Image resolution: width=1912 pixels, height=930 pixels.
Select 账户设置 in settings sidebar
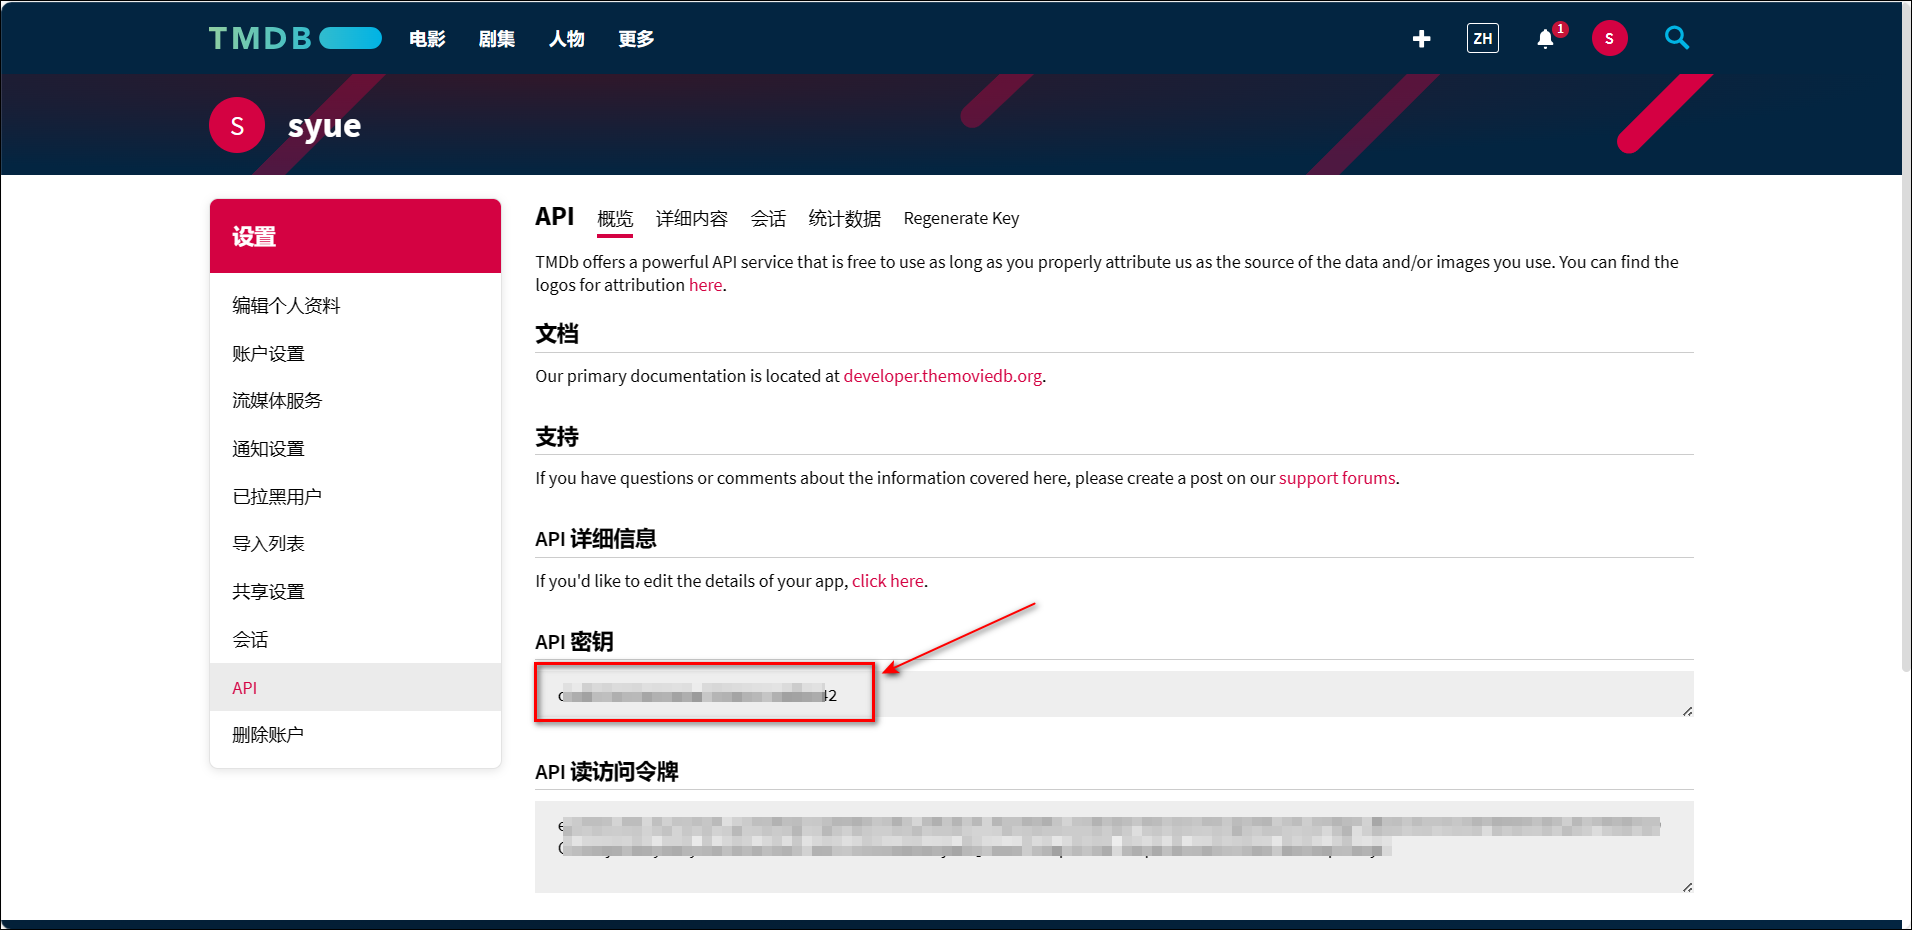click(x=268, y=354)
